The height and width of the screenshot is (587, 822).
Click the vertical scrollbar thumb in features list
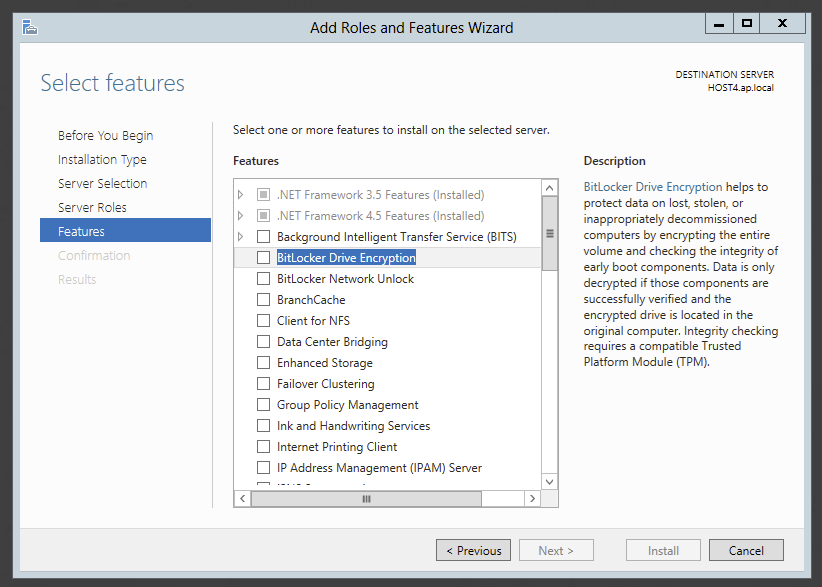pos(549,233)
